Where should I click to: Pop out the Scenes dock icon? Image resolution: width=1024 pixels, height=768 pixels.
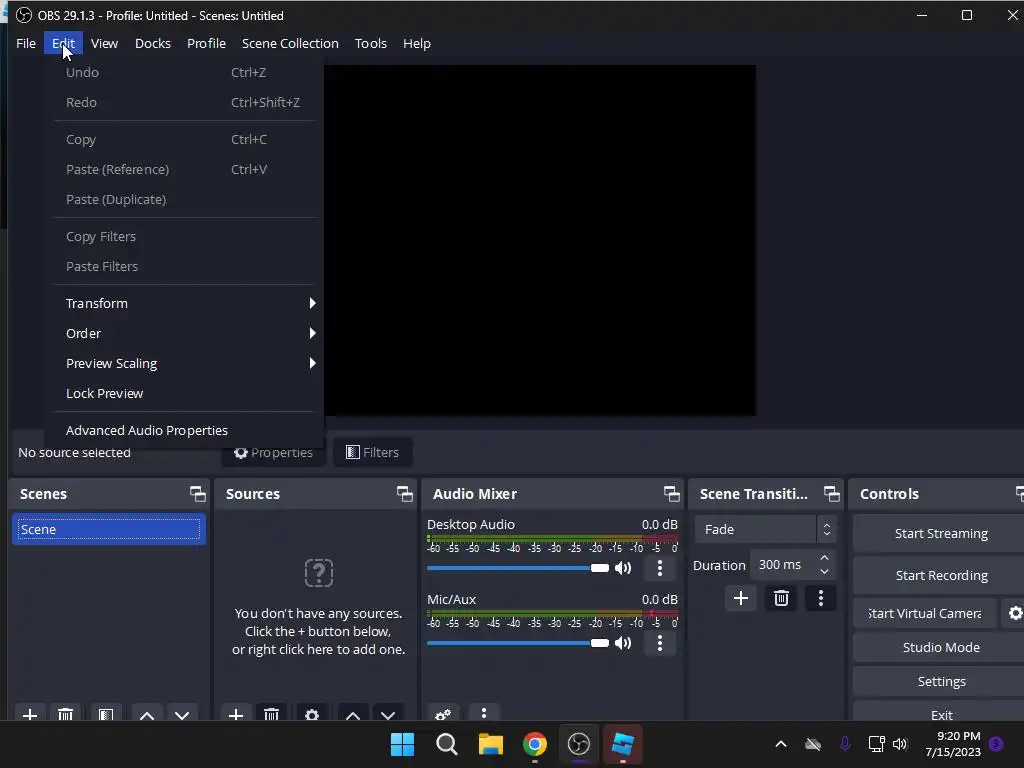(197, 494)
